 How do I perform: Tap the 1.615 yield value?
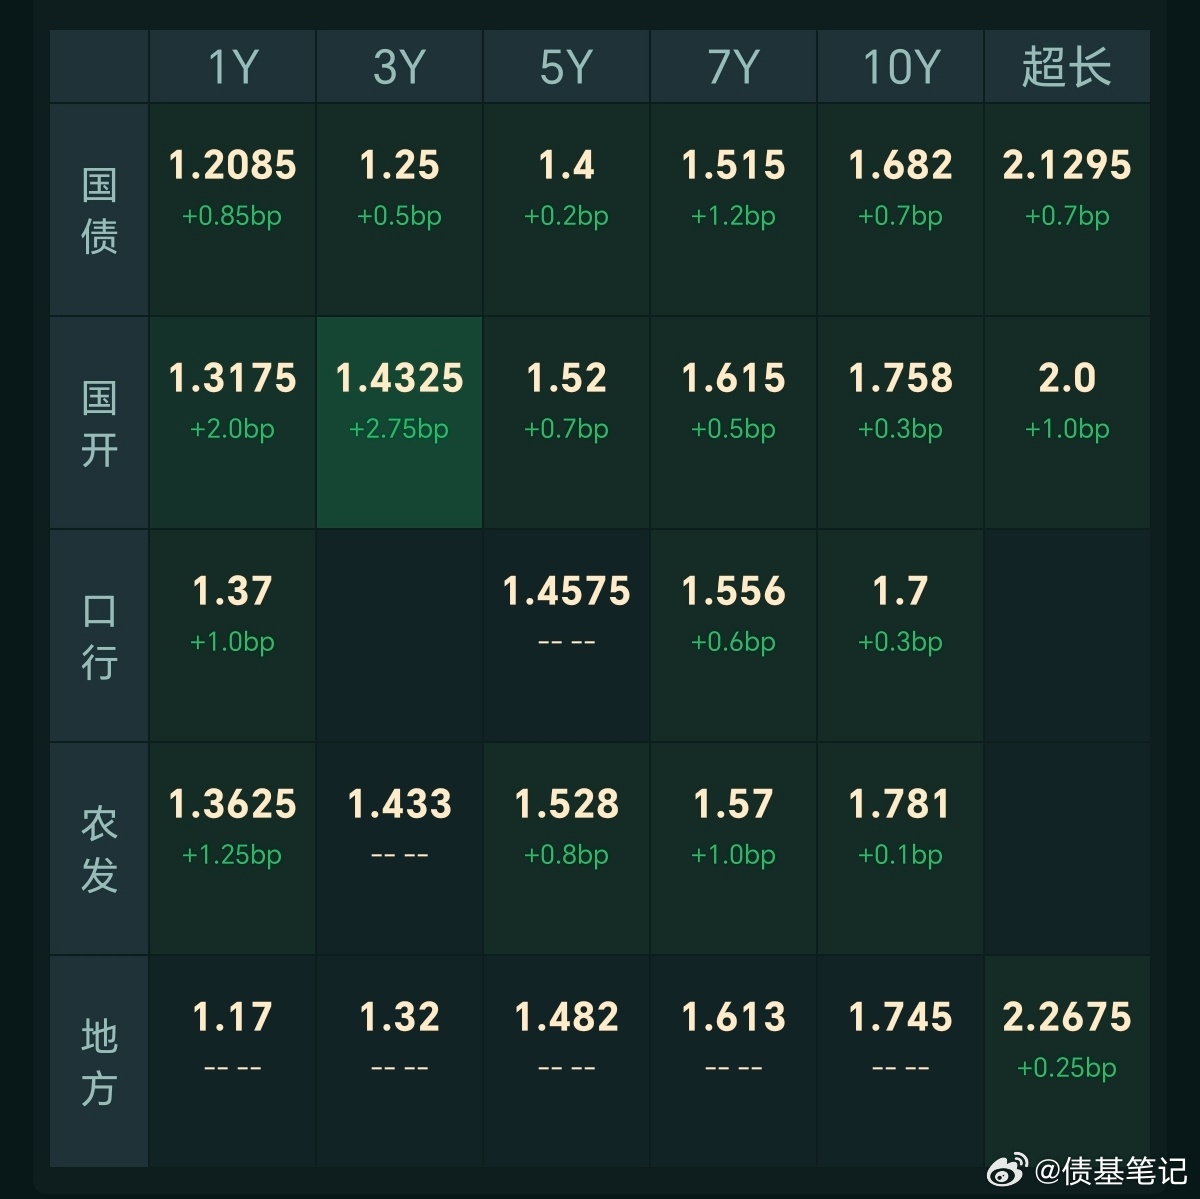[x=733, y=378]
